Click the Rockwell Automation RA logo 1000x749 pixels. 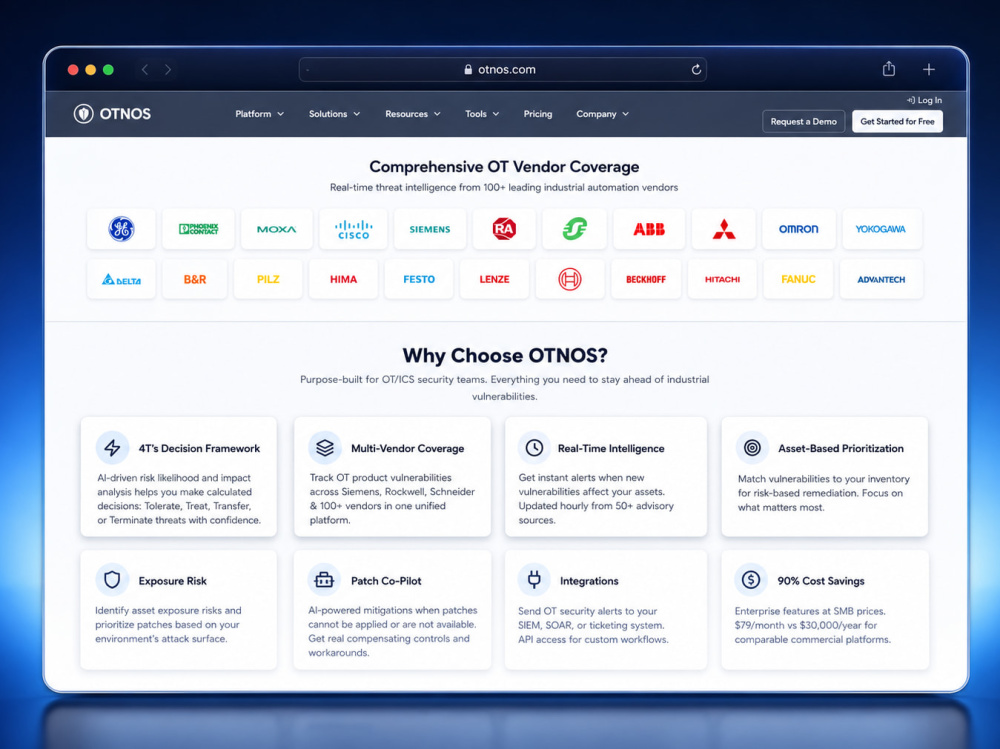[x=504, y=228]
